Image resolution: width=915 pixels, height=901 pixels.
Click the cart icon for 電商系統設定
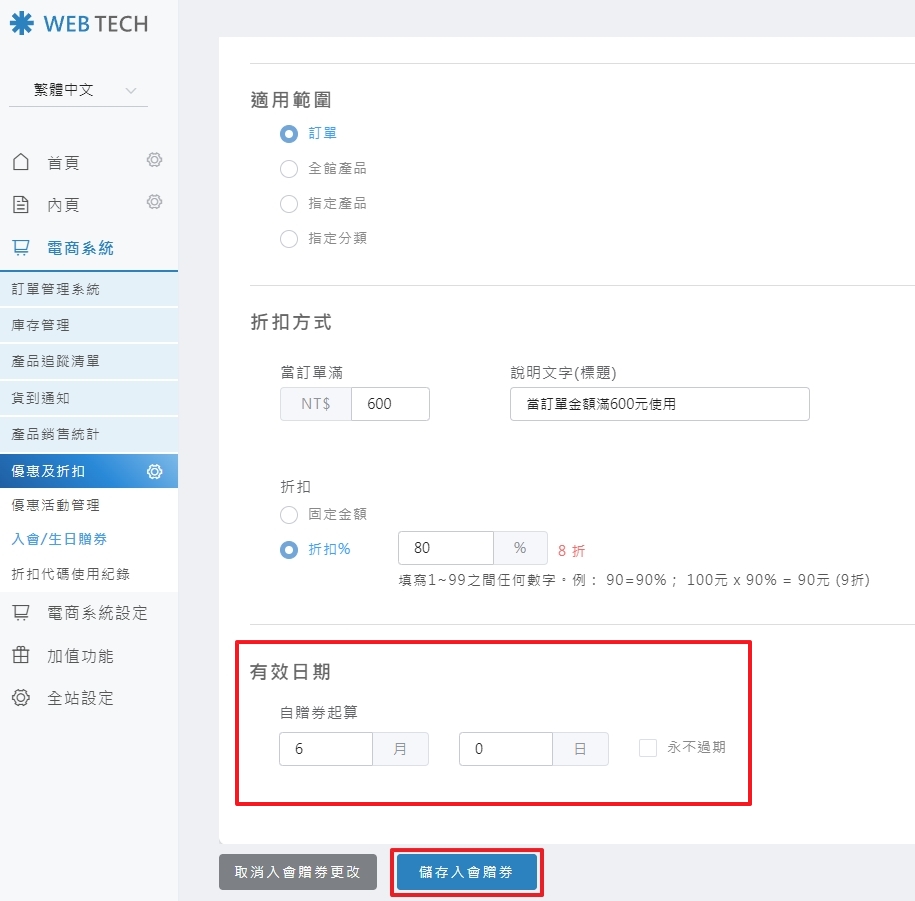pos(22,614)
